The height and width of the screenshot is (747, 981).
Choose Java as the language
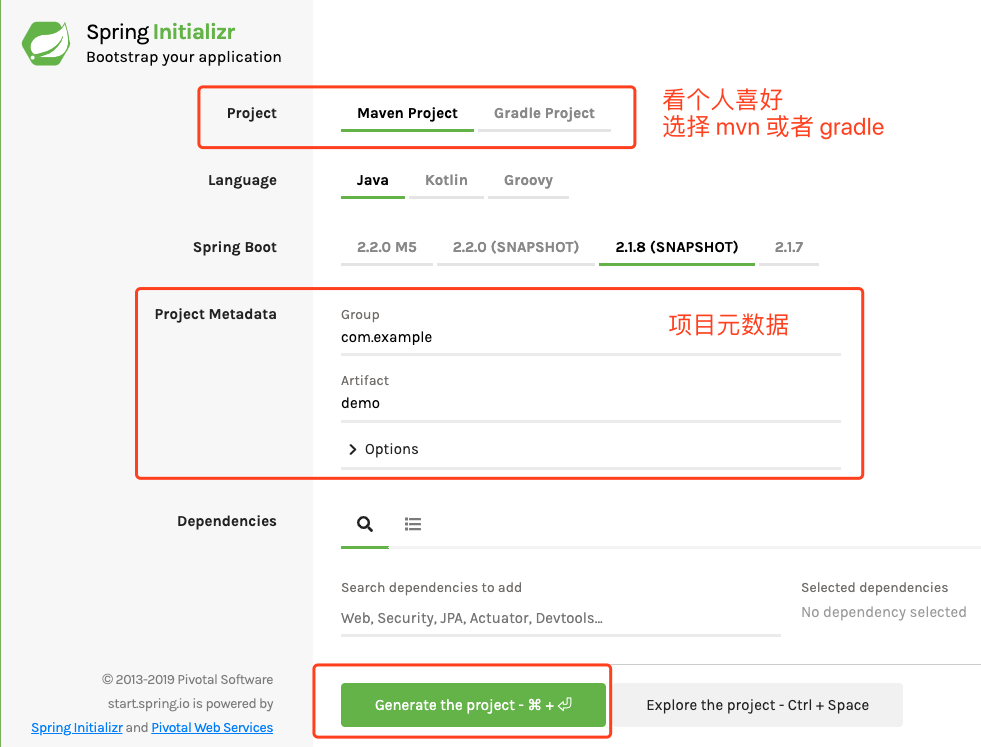[x=372, y=180]
